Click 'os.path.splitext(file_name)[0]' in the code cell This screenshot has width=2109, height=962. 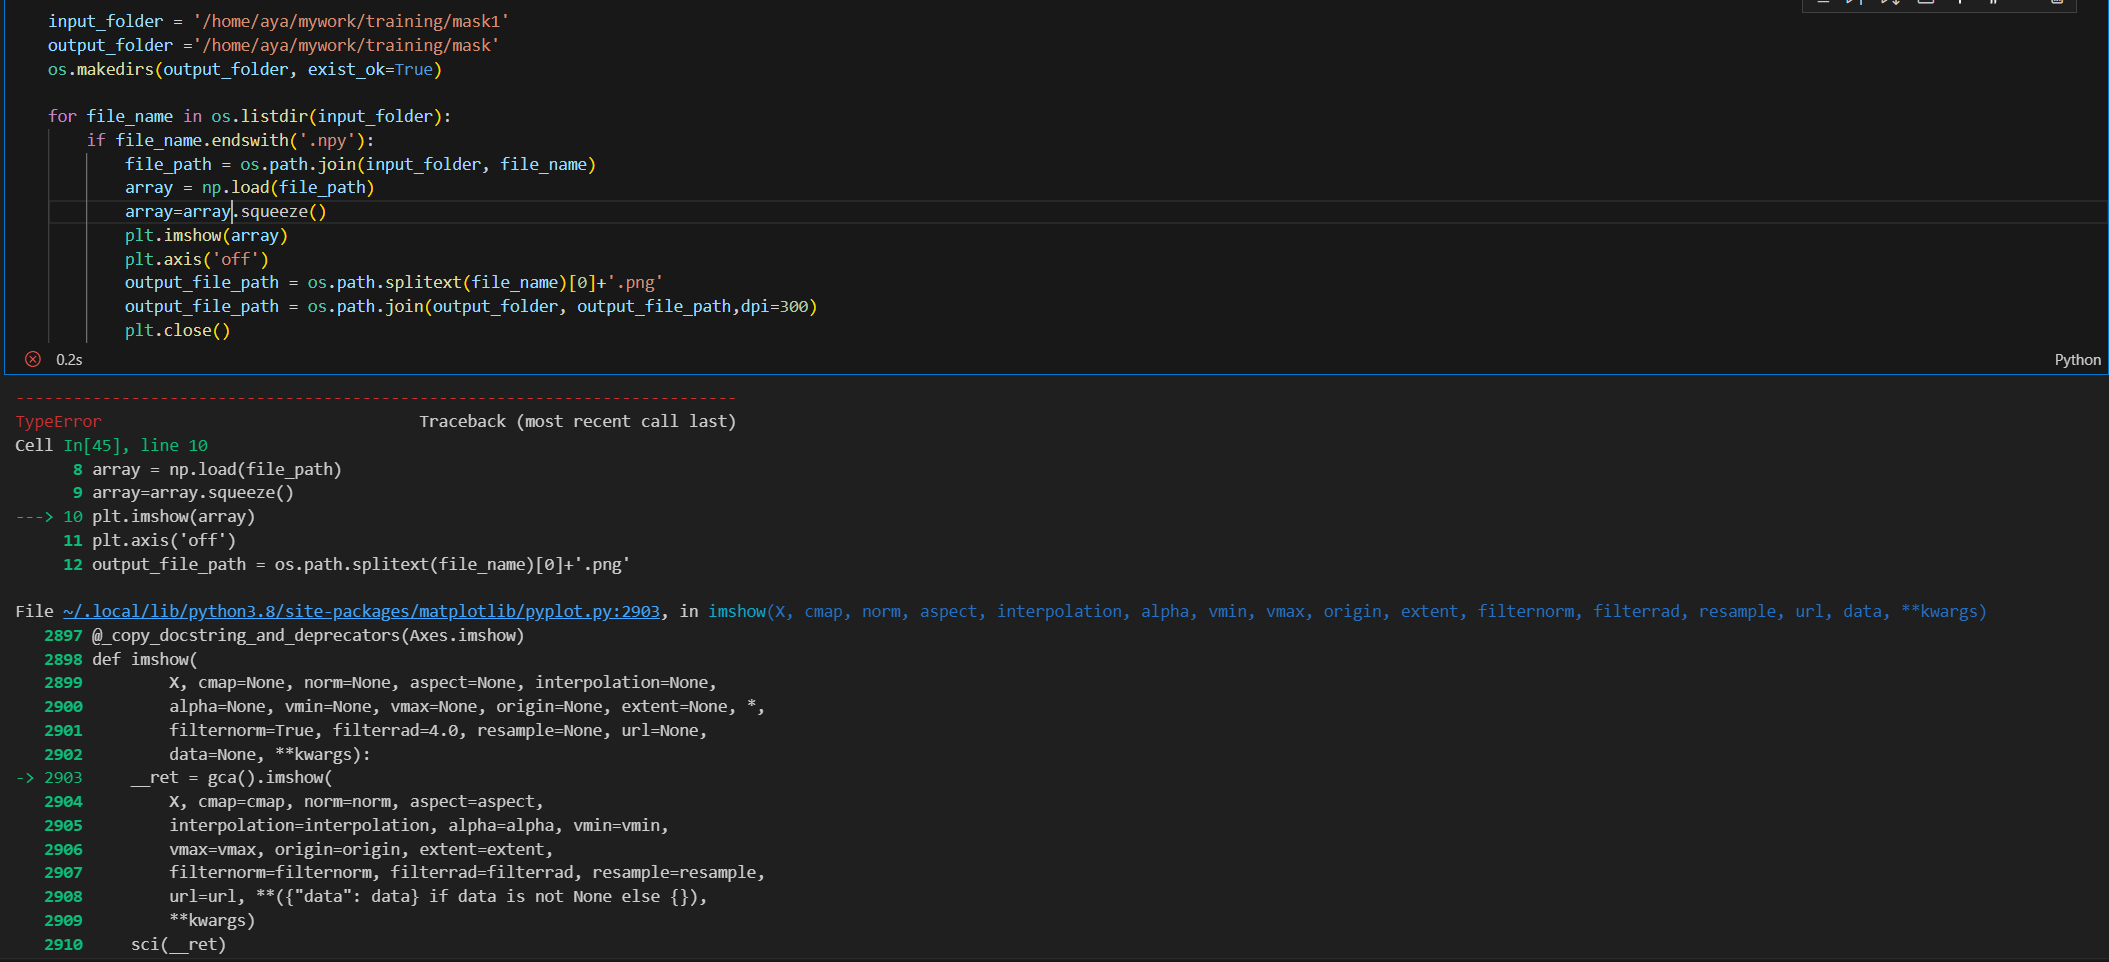click(452, 282)
